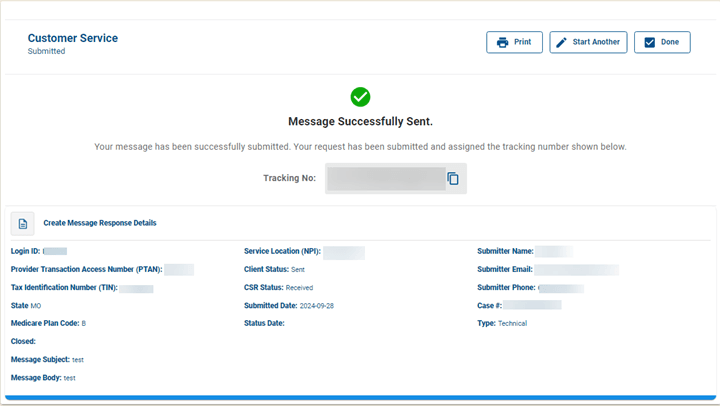Click the Login ID label
Screen dimensions: 720x406
25,251
